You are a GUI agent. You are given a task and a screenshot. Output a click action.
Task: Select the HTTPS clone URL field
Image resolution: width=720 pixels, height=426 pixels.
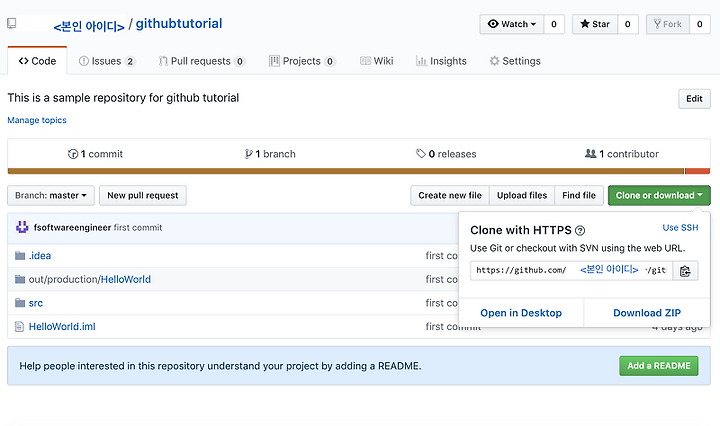(571, 270)
